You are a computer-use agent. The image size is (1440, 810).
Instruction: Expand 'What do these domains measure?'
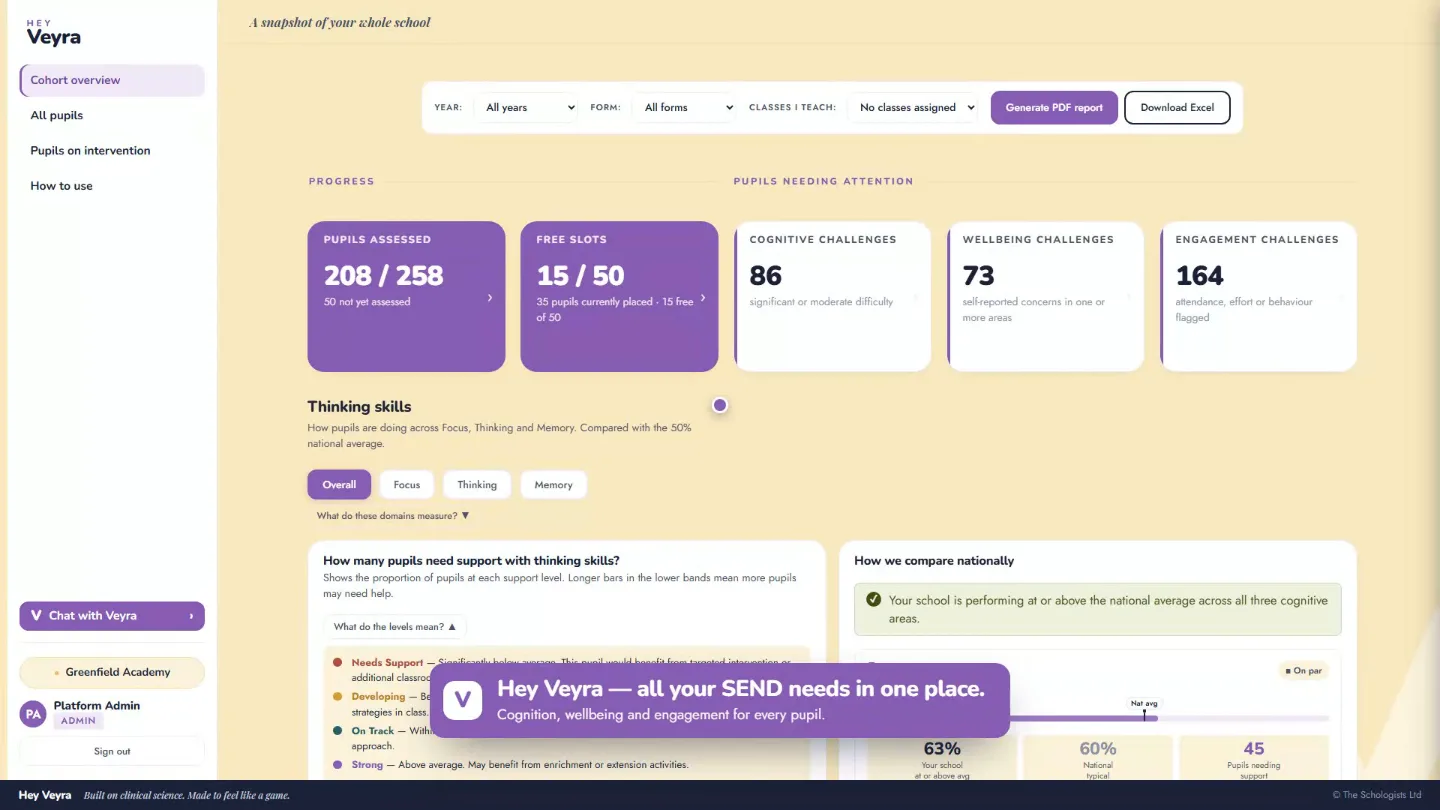pos(393,516)
